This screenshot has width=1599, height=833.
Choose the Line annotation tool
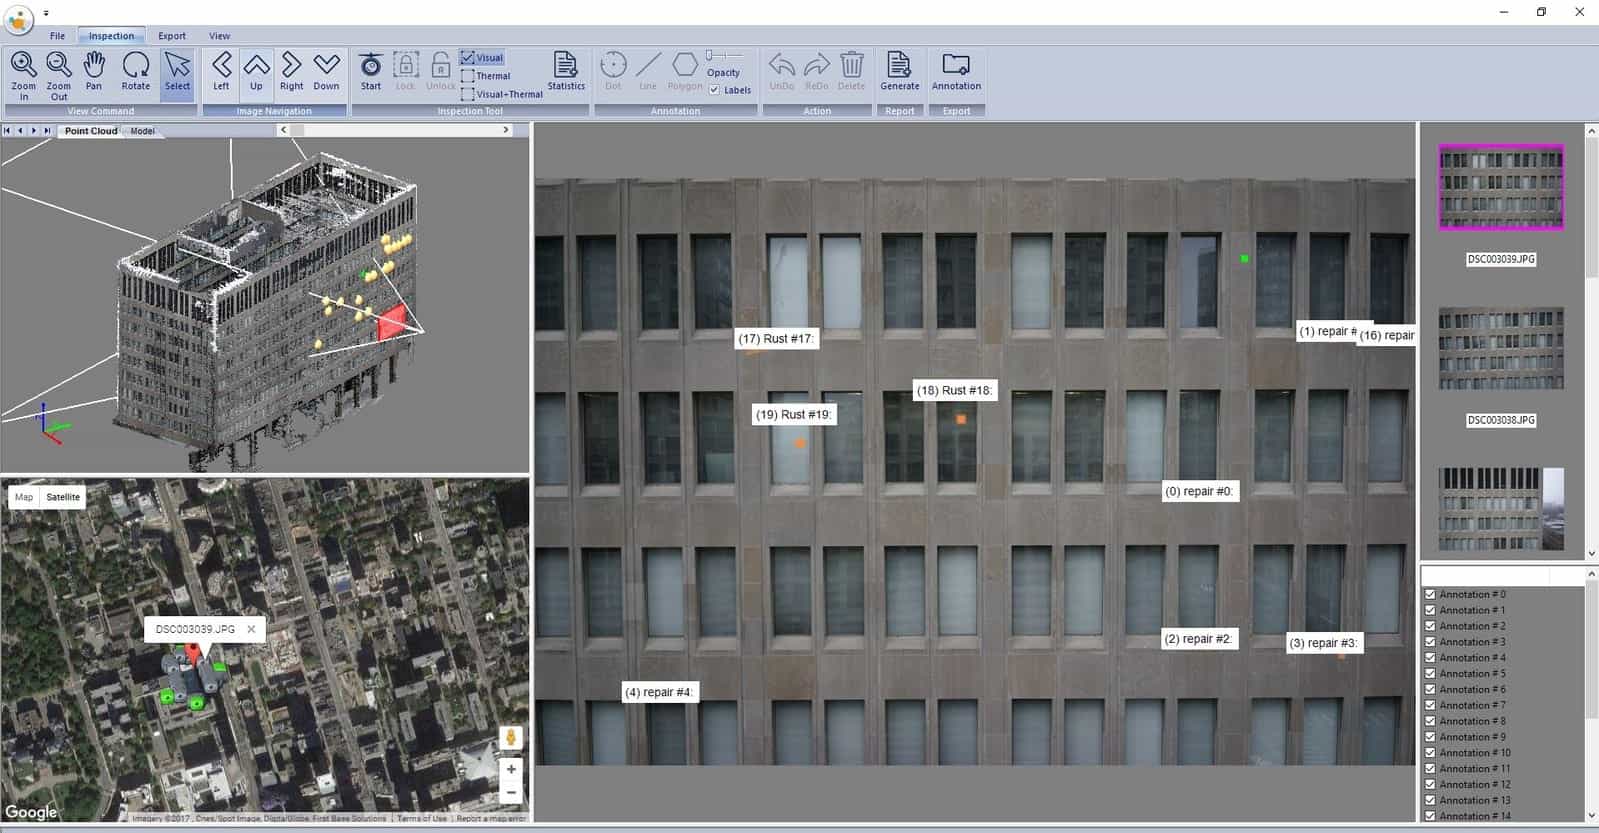[x=648, y=72]
